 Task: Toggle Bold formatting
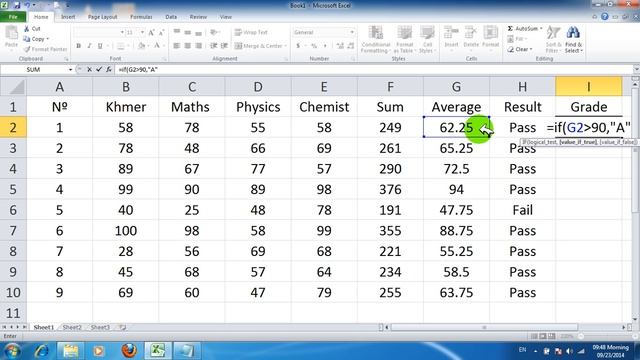(x=78, y=46)
